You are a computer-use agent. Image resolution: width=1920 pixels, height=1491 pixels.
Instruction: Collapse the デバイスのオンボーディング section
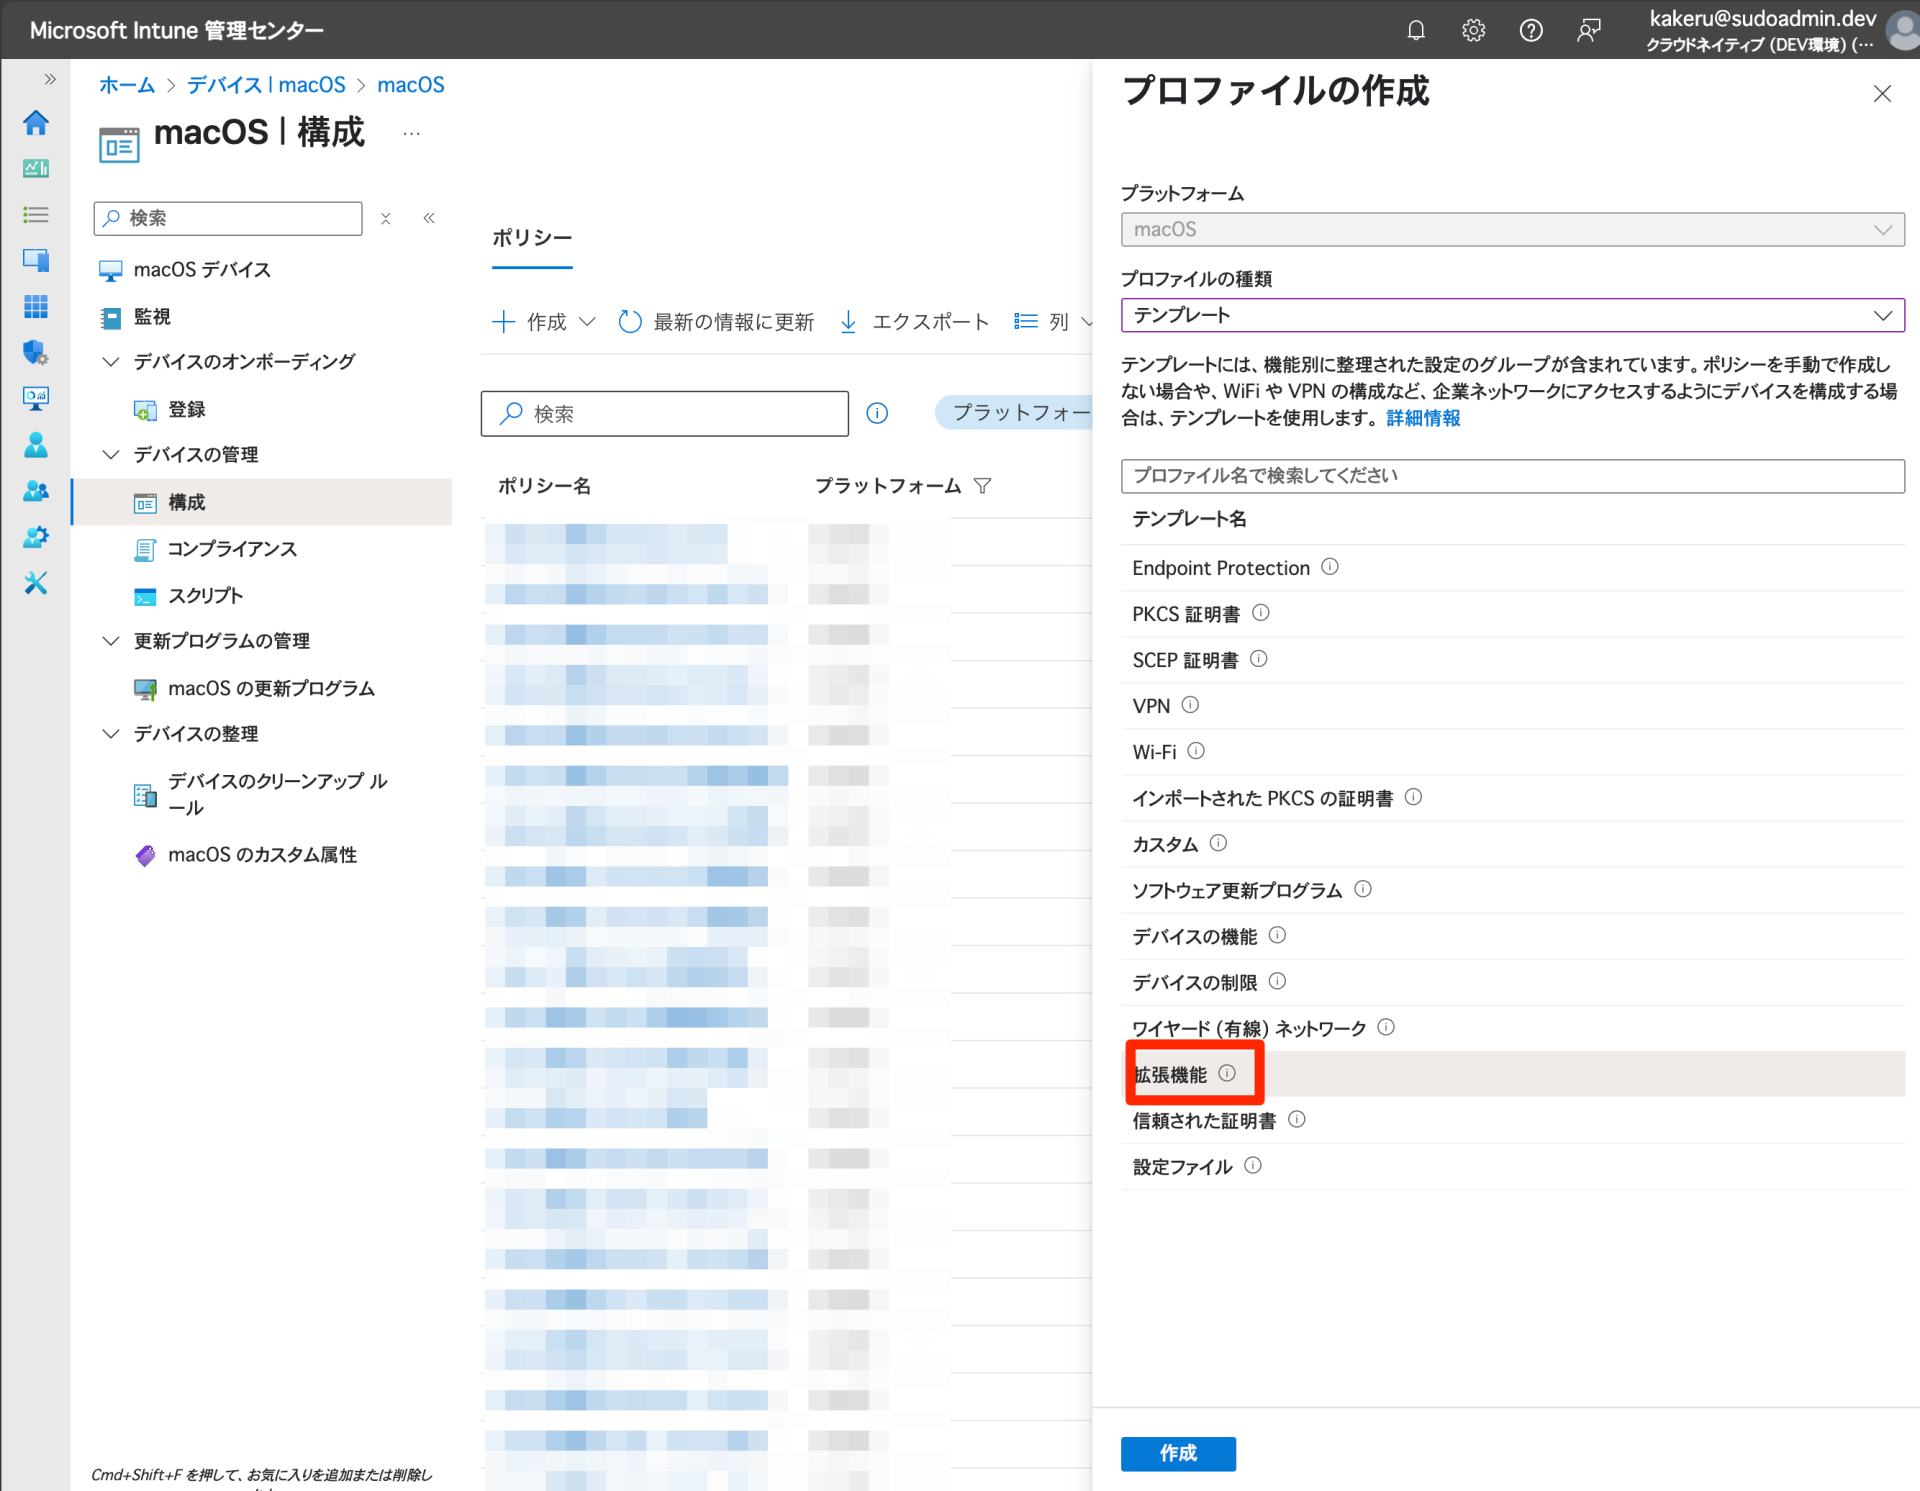[x=110, y=361]
